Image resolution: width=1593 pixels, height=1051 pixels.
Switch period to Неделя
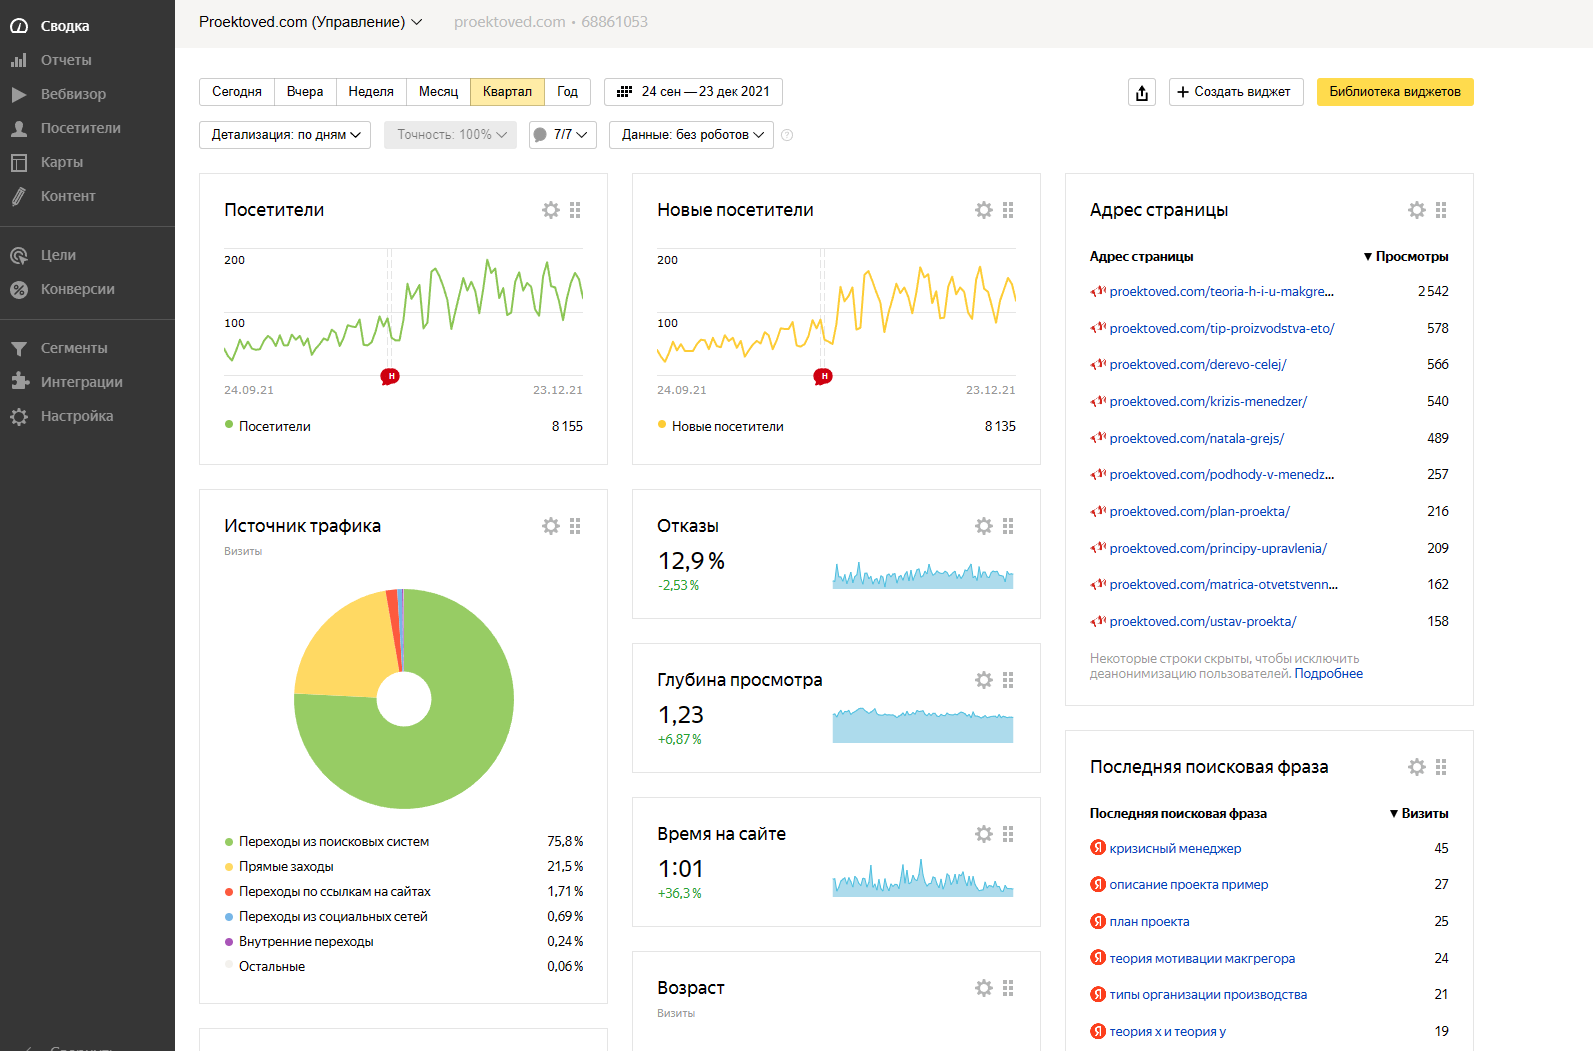pyautogui.click(x=370, y=92)
